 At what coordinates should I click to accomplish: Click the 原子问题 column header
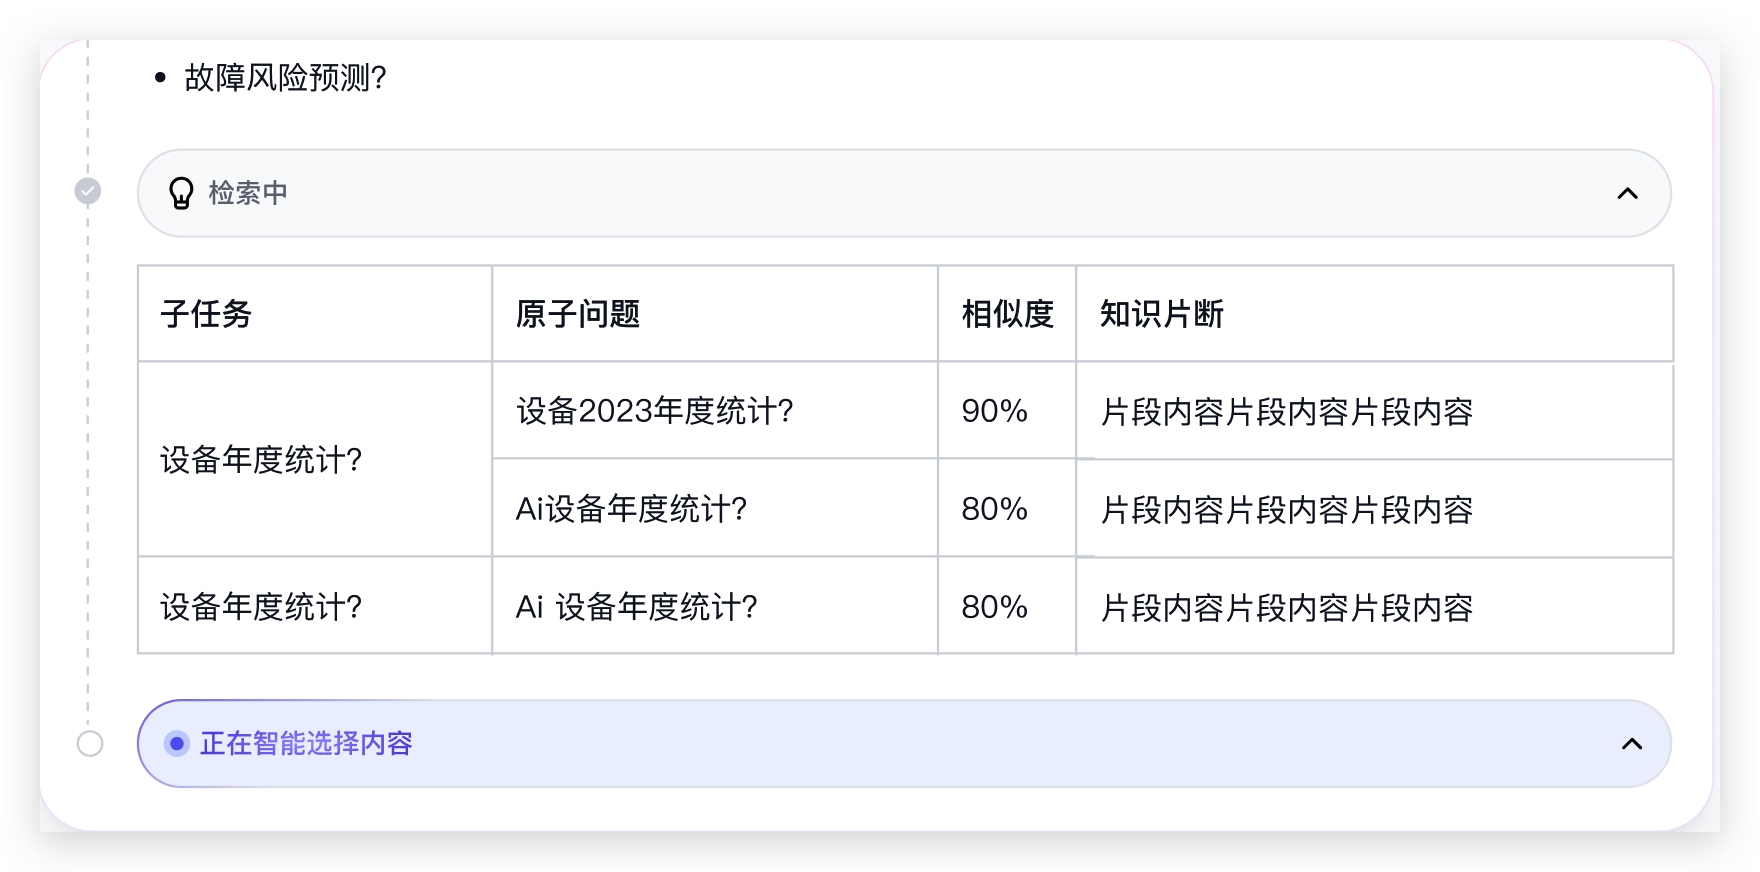tap(578, 314)
